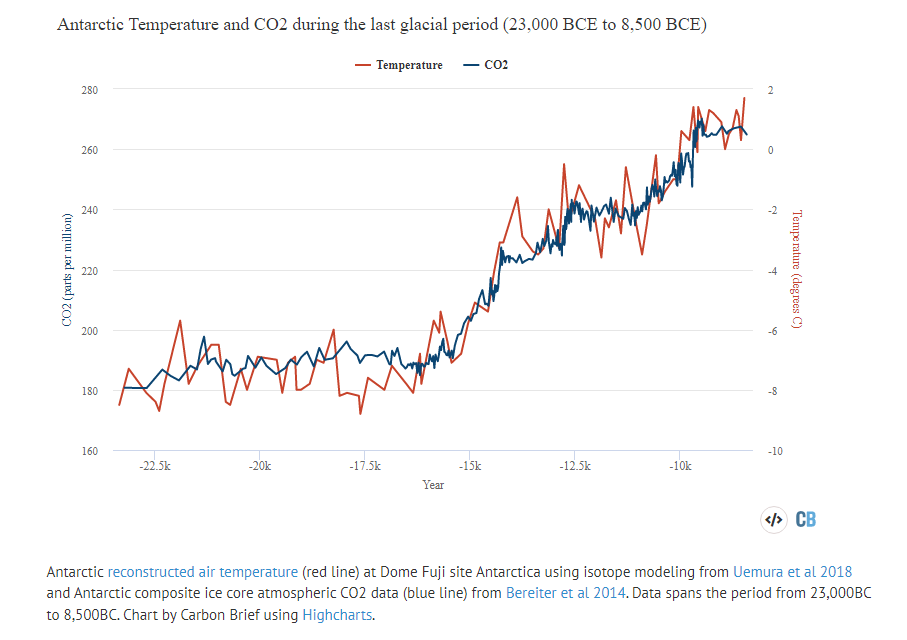The width and height of the screenshot is (907, 640).
Task: Click the 280 label on the CO2 axis
Action: pyautogui.click(x=88, y=90)
